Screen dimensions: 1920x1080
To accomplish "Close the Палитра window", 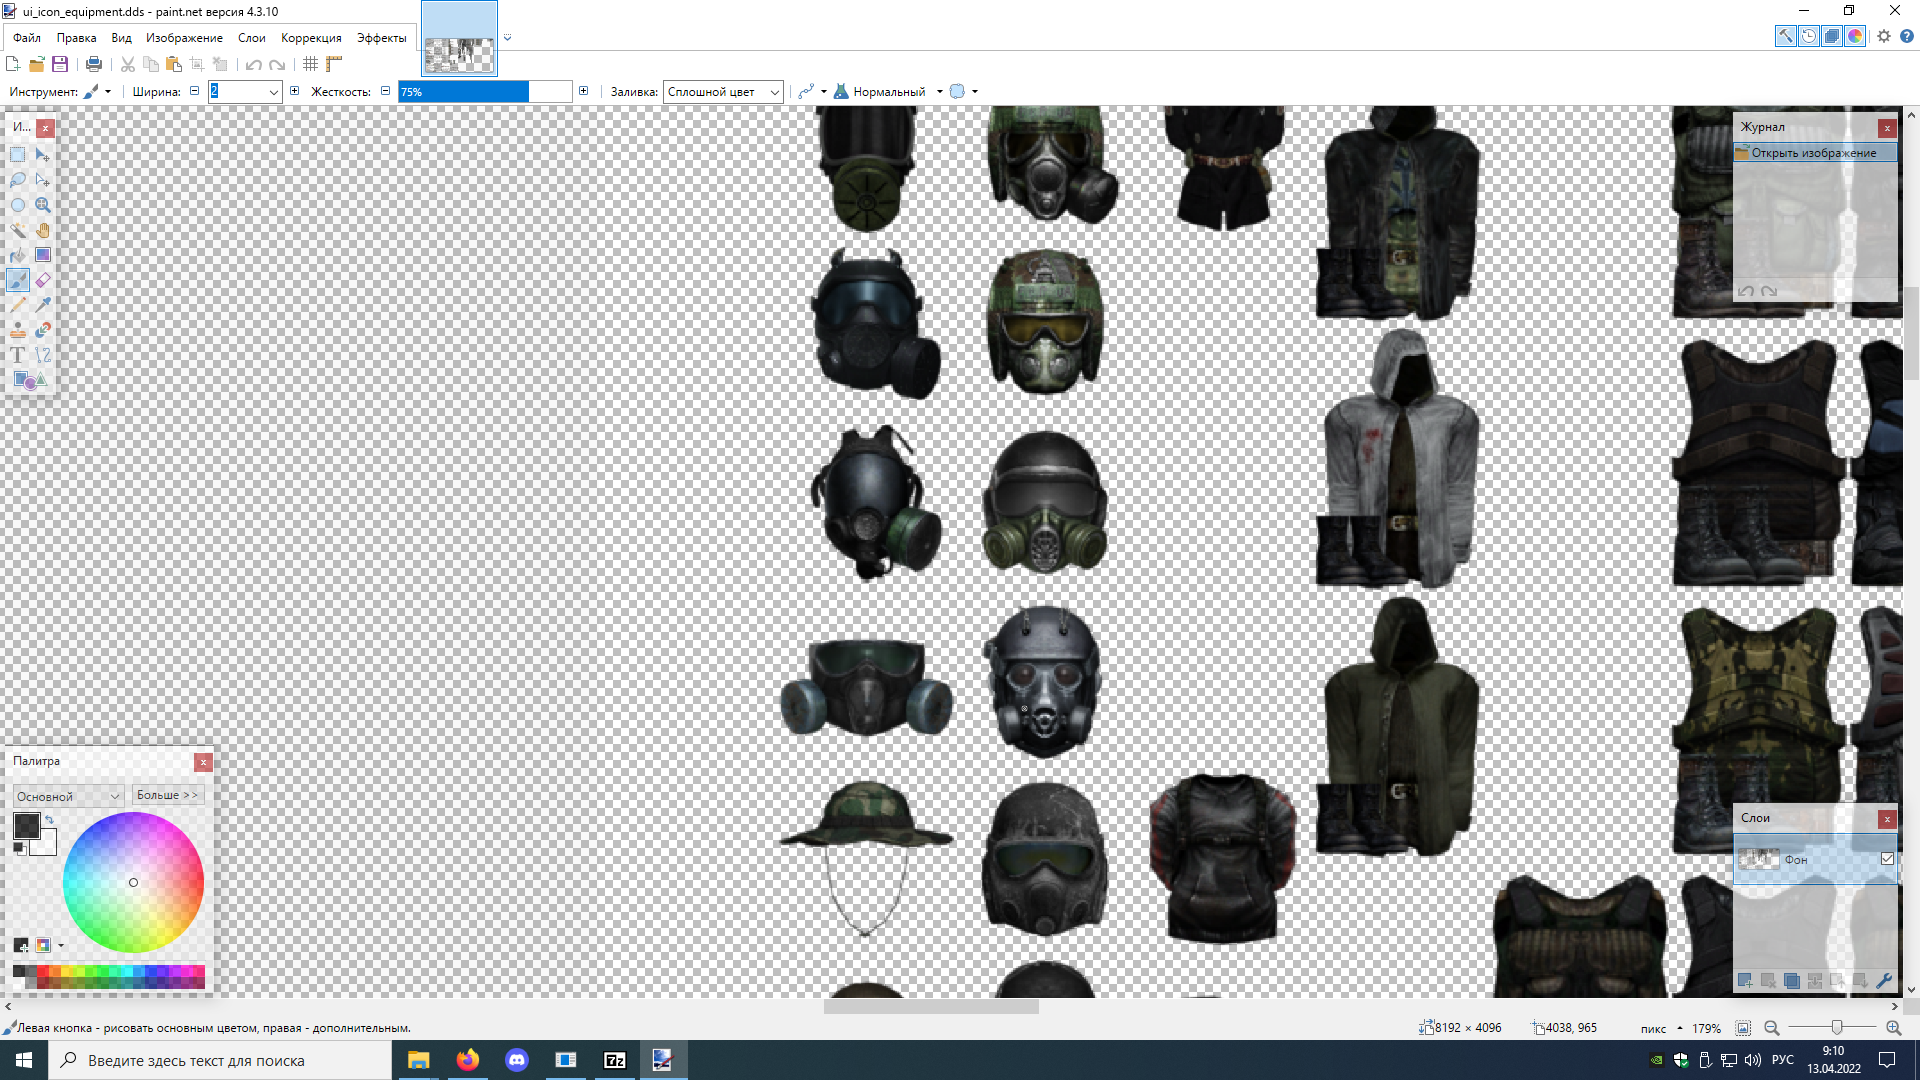I will 203,762.
